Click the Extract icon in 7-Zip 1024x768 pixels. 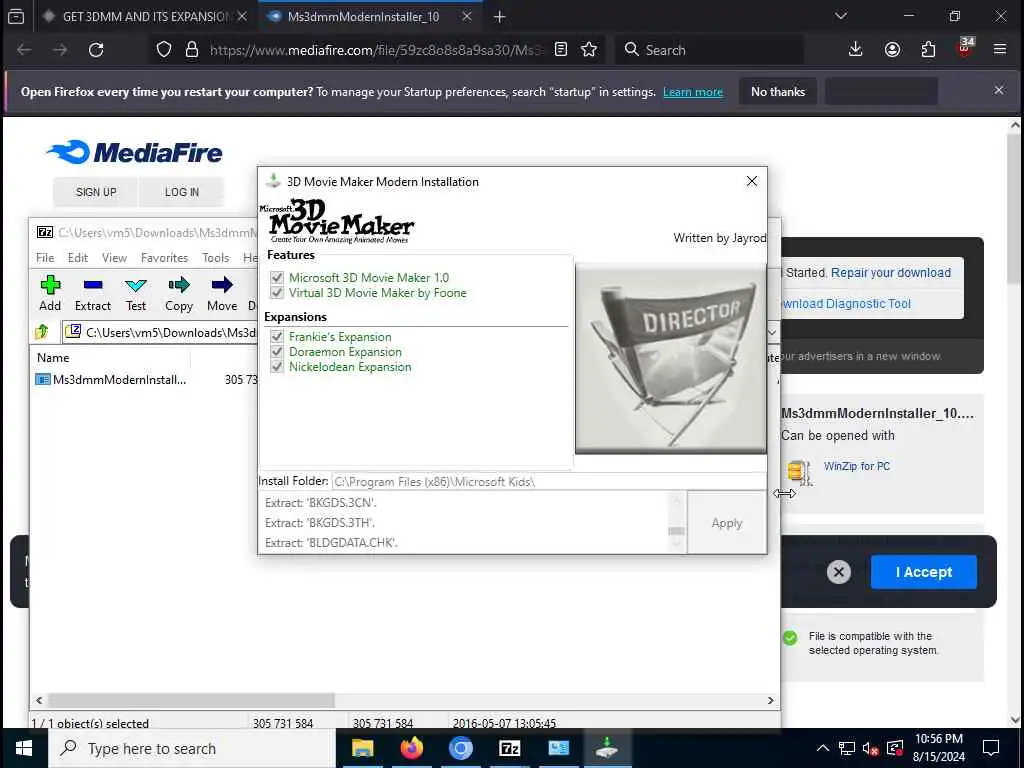pyautogui.click(x=93, y=285)
